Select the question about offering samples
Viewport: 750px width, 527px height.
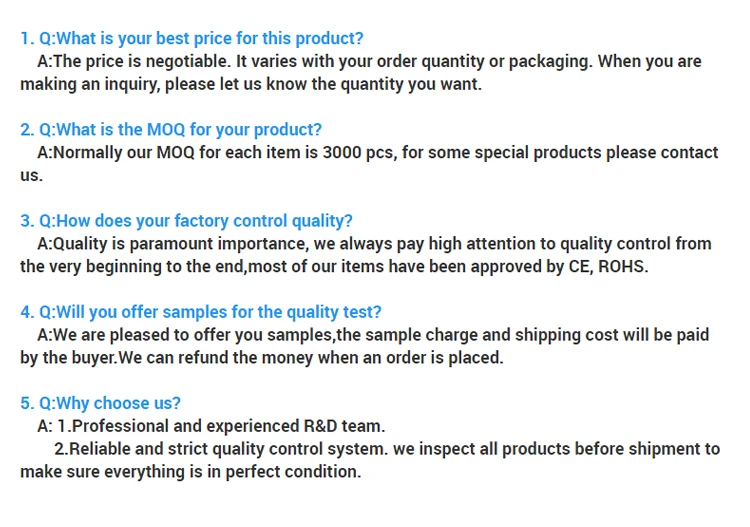point(201,312)
